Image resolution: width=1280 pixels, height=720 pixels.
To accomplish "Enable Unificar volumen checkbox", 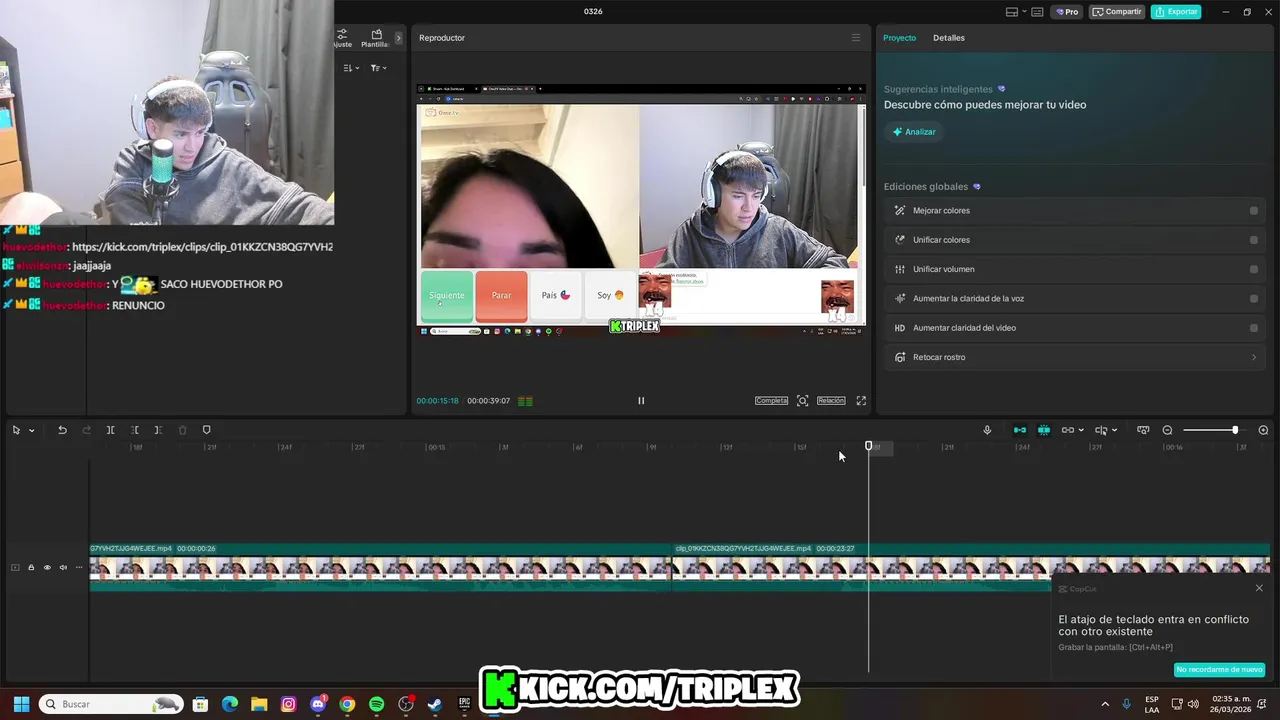I will pyautogui.click(x=1254, y=269).
